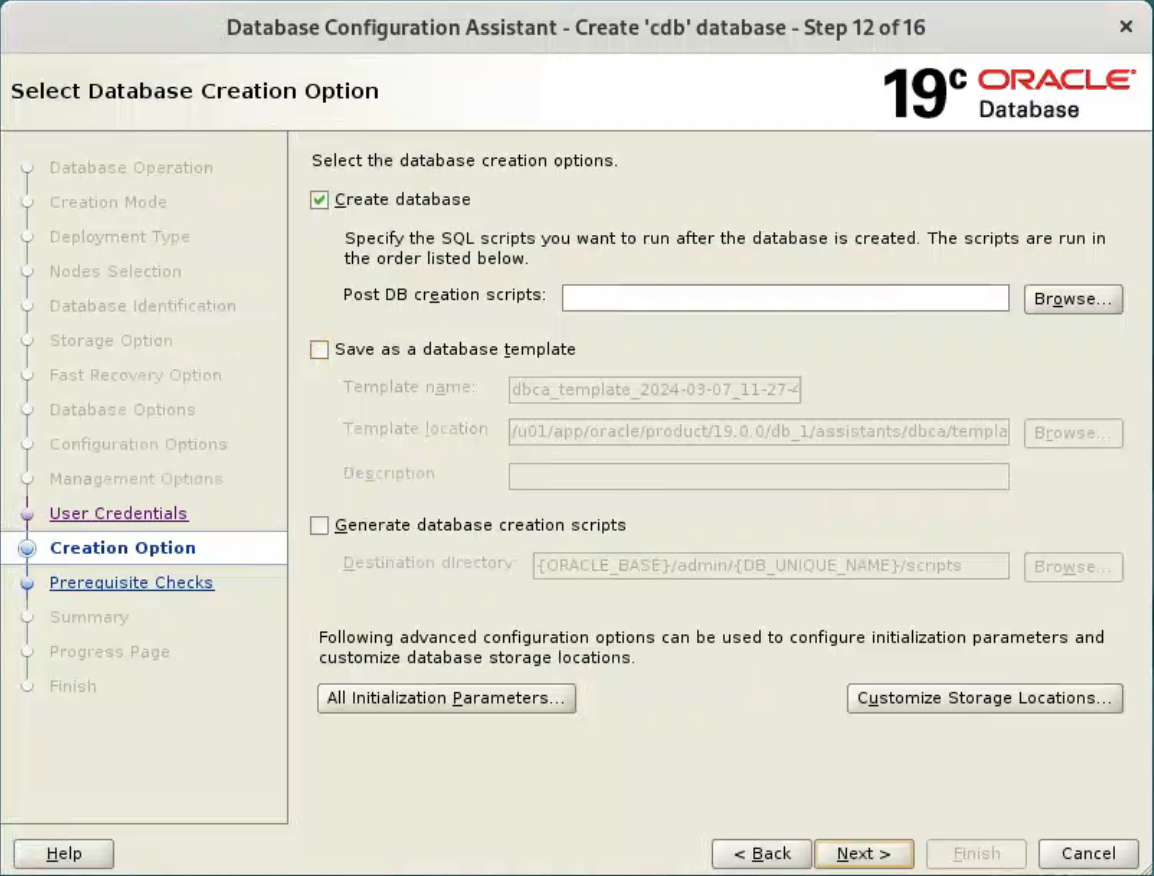Click the Prerequisite Checks step bullet icon
This screenshot has width=1154, height=876.
(27, 583)
